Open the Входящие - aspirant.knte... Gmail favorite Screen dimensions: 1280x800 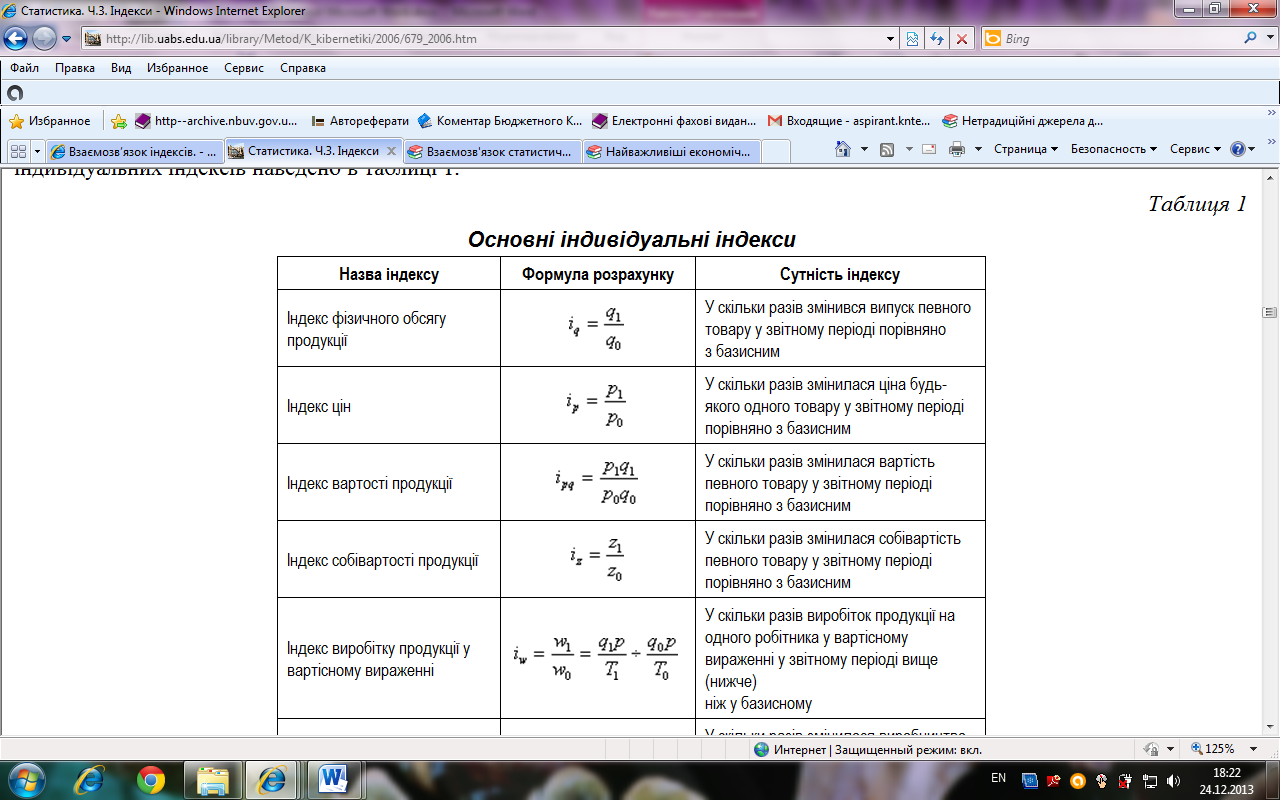[849, 121]
